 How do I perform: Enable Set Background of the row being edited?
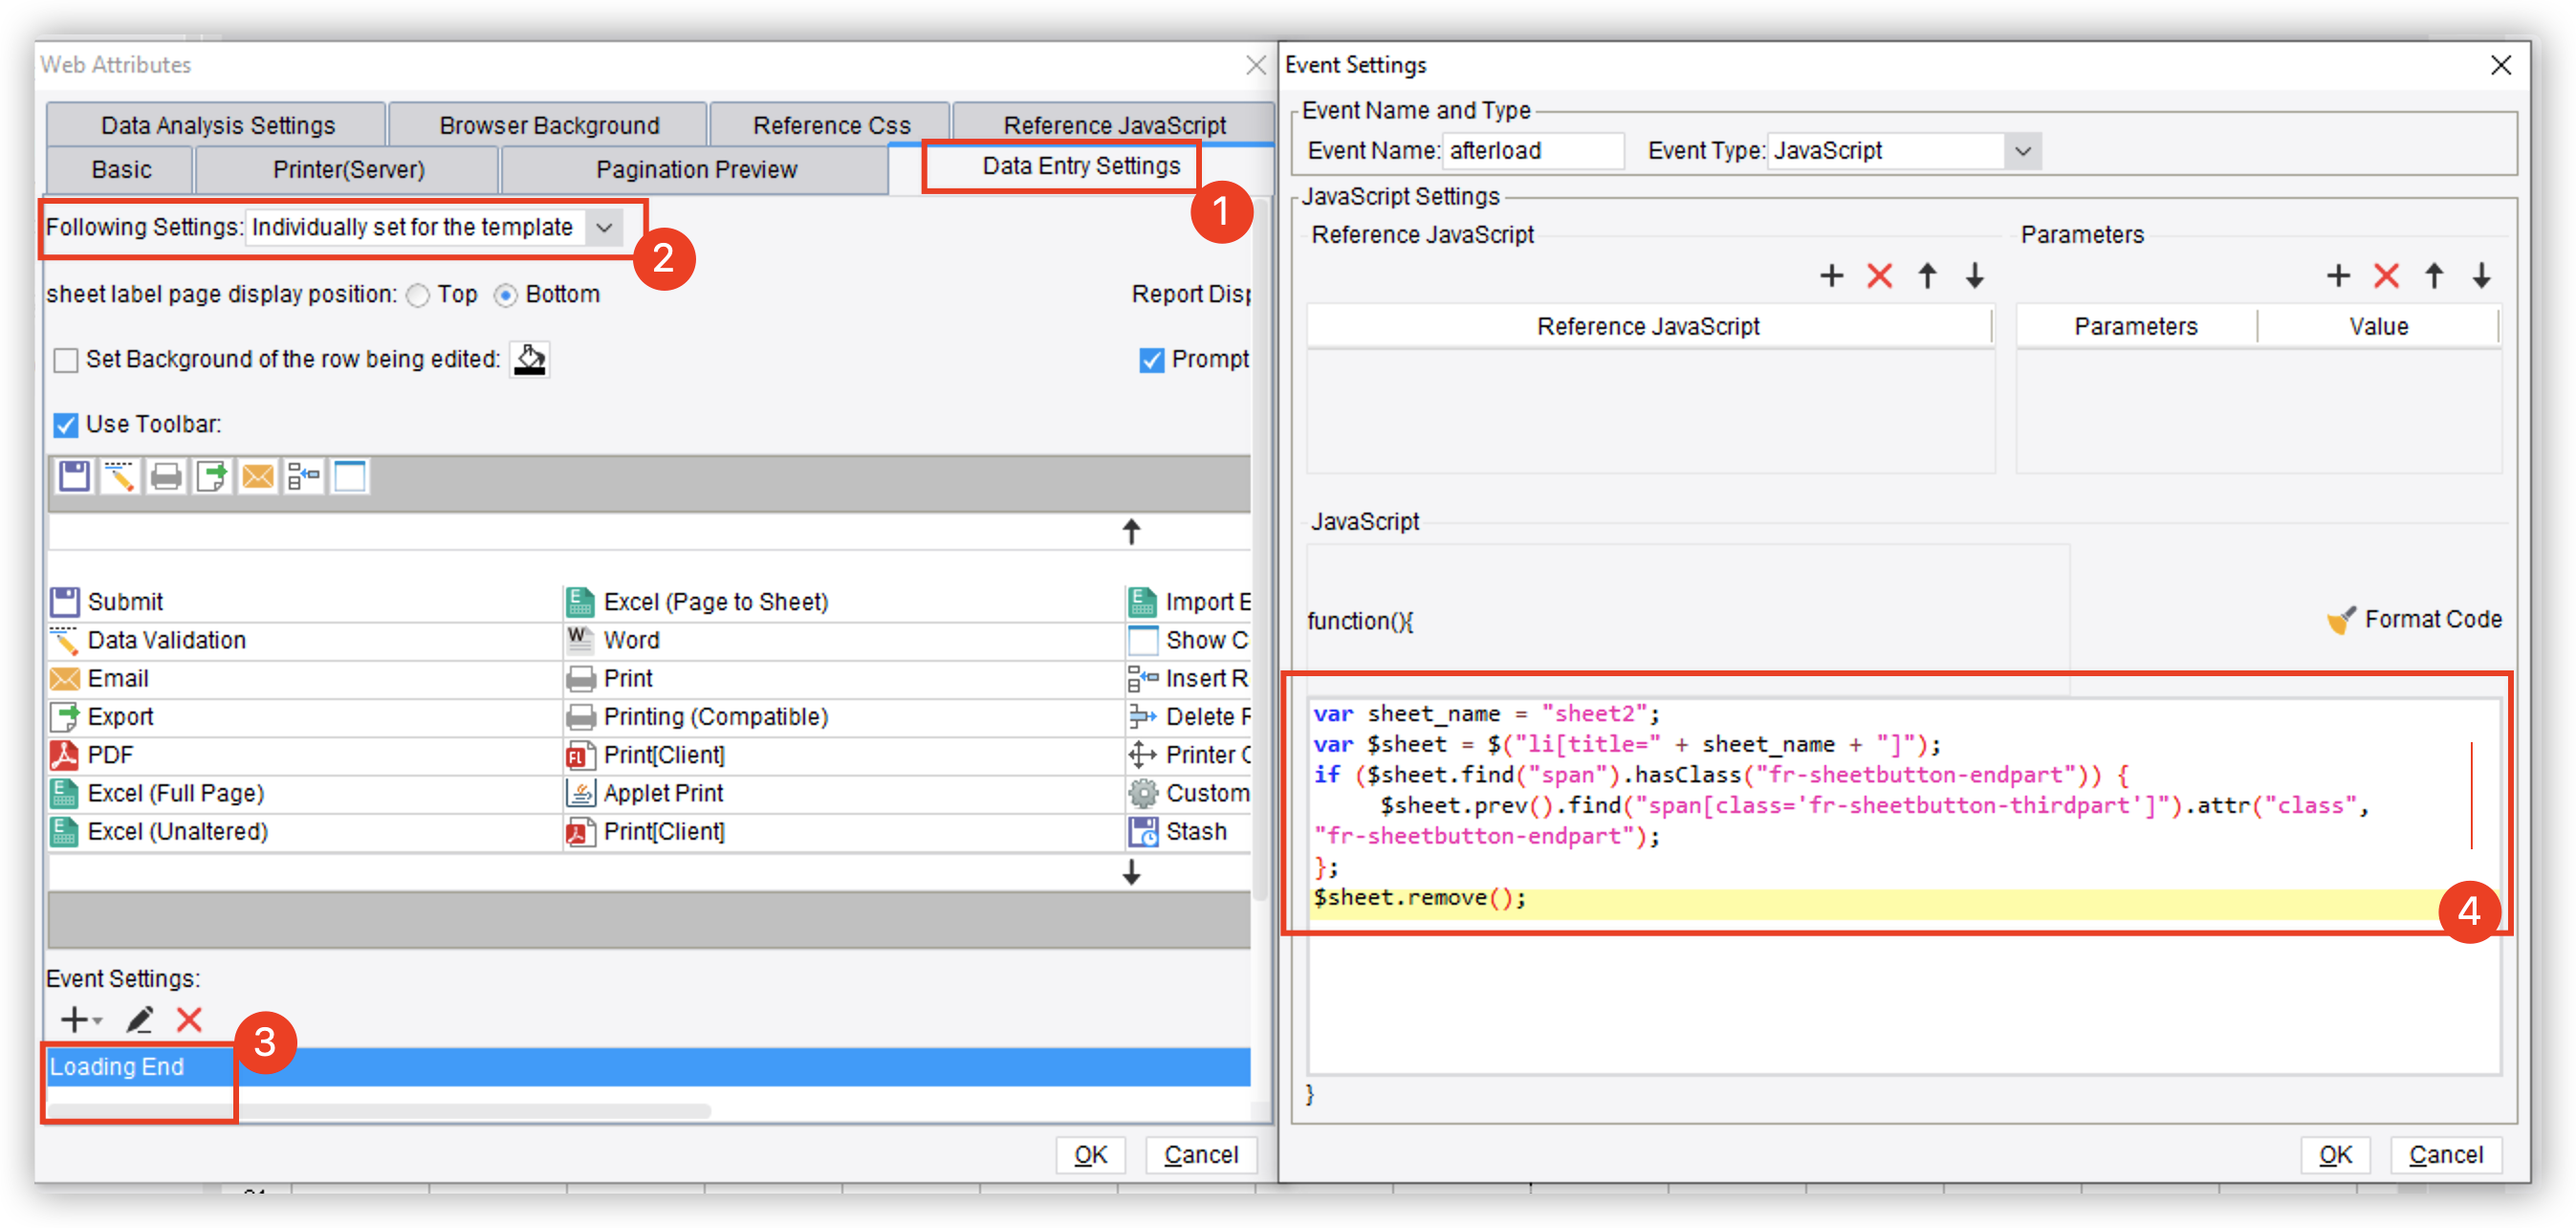66,360
